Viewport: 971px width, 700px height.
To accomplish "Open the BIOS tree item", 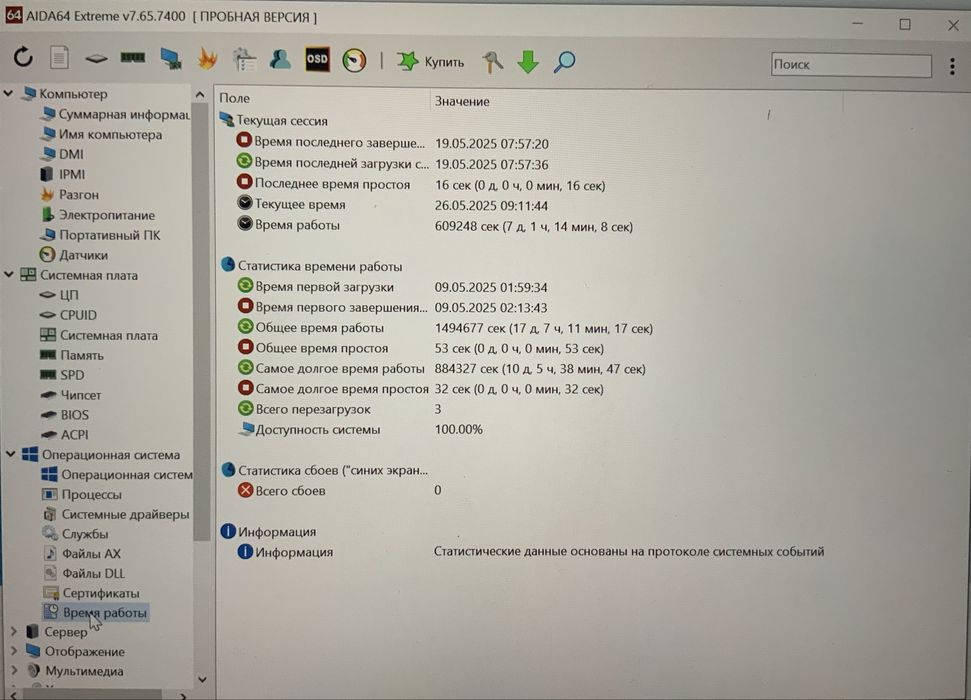I will [65, 414].
